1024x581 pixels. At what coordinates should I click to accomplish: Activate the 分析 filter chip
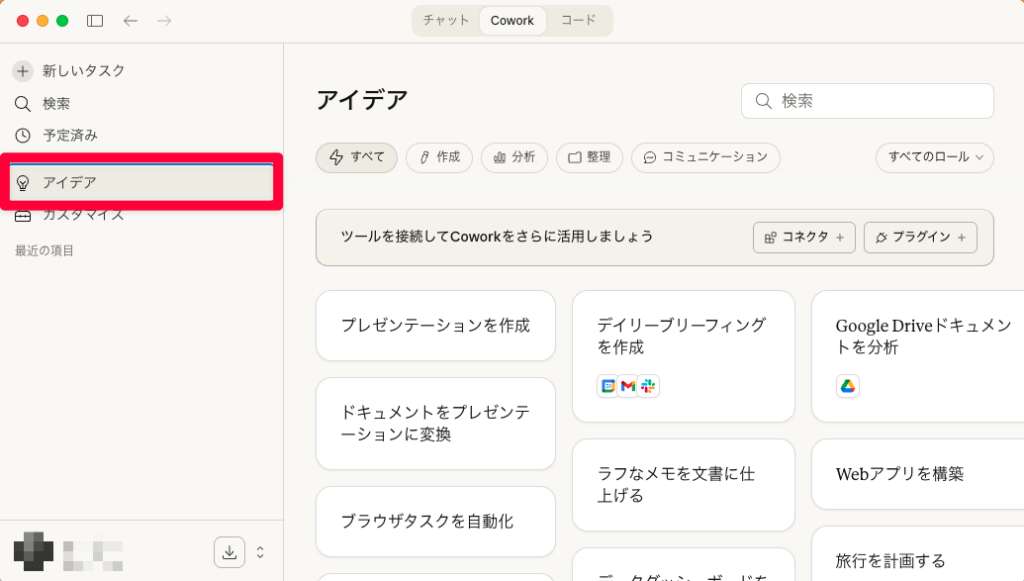514,157
